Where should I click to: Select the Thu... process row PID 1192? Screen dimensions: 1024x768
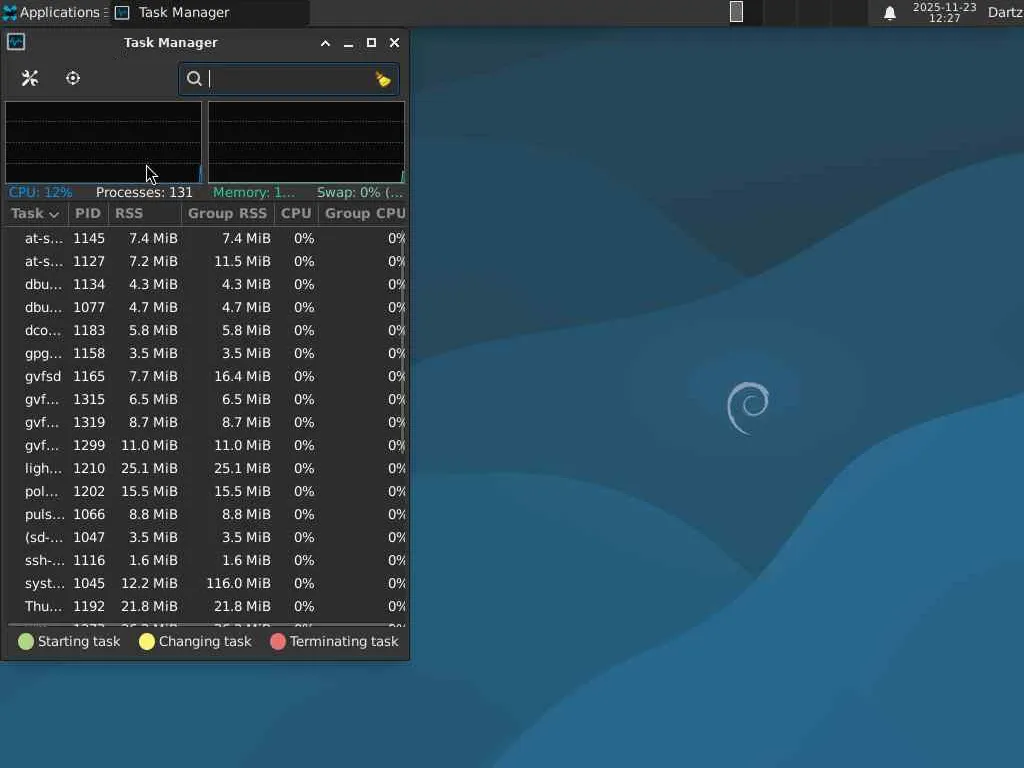205,607
